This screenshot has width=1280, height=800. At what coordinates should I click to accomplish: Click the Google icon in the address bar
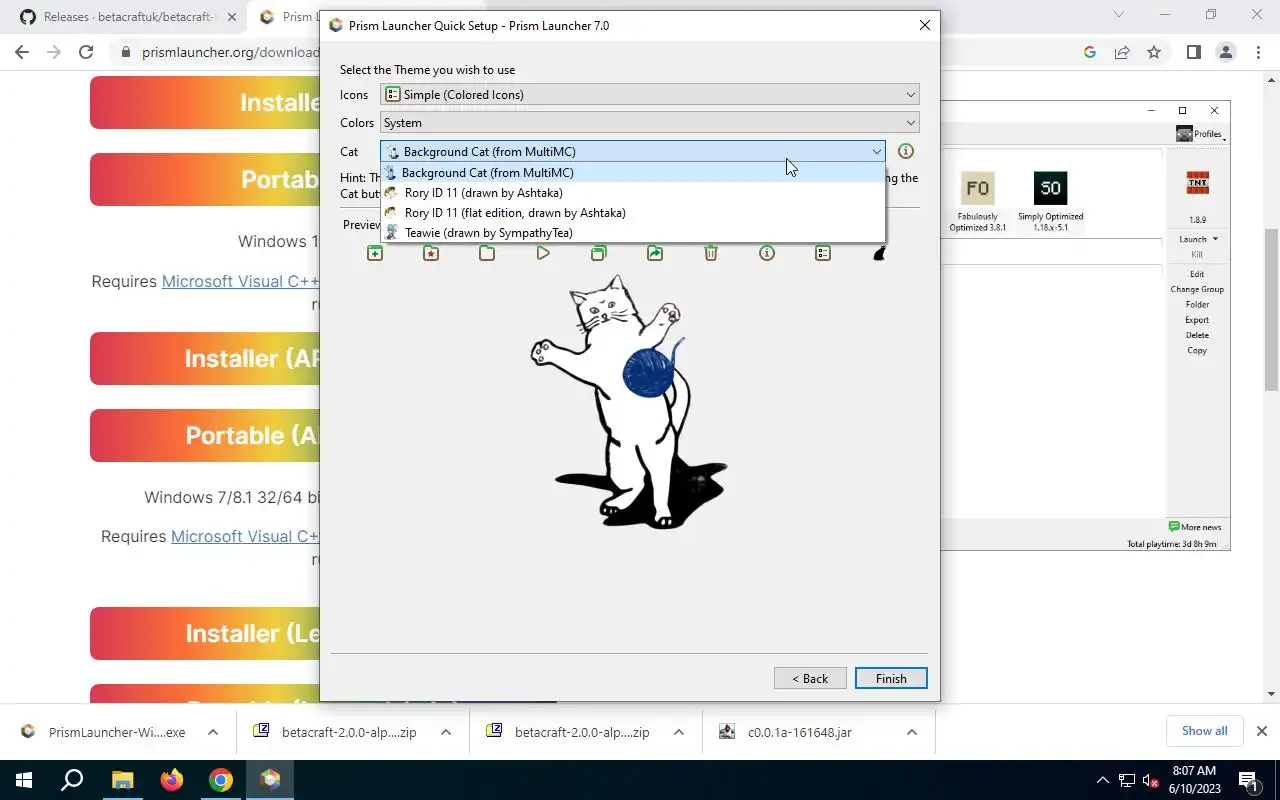[1090, 52]
